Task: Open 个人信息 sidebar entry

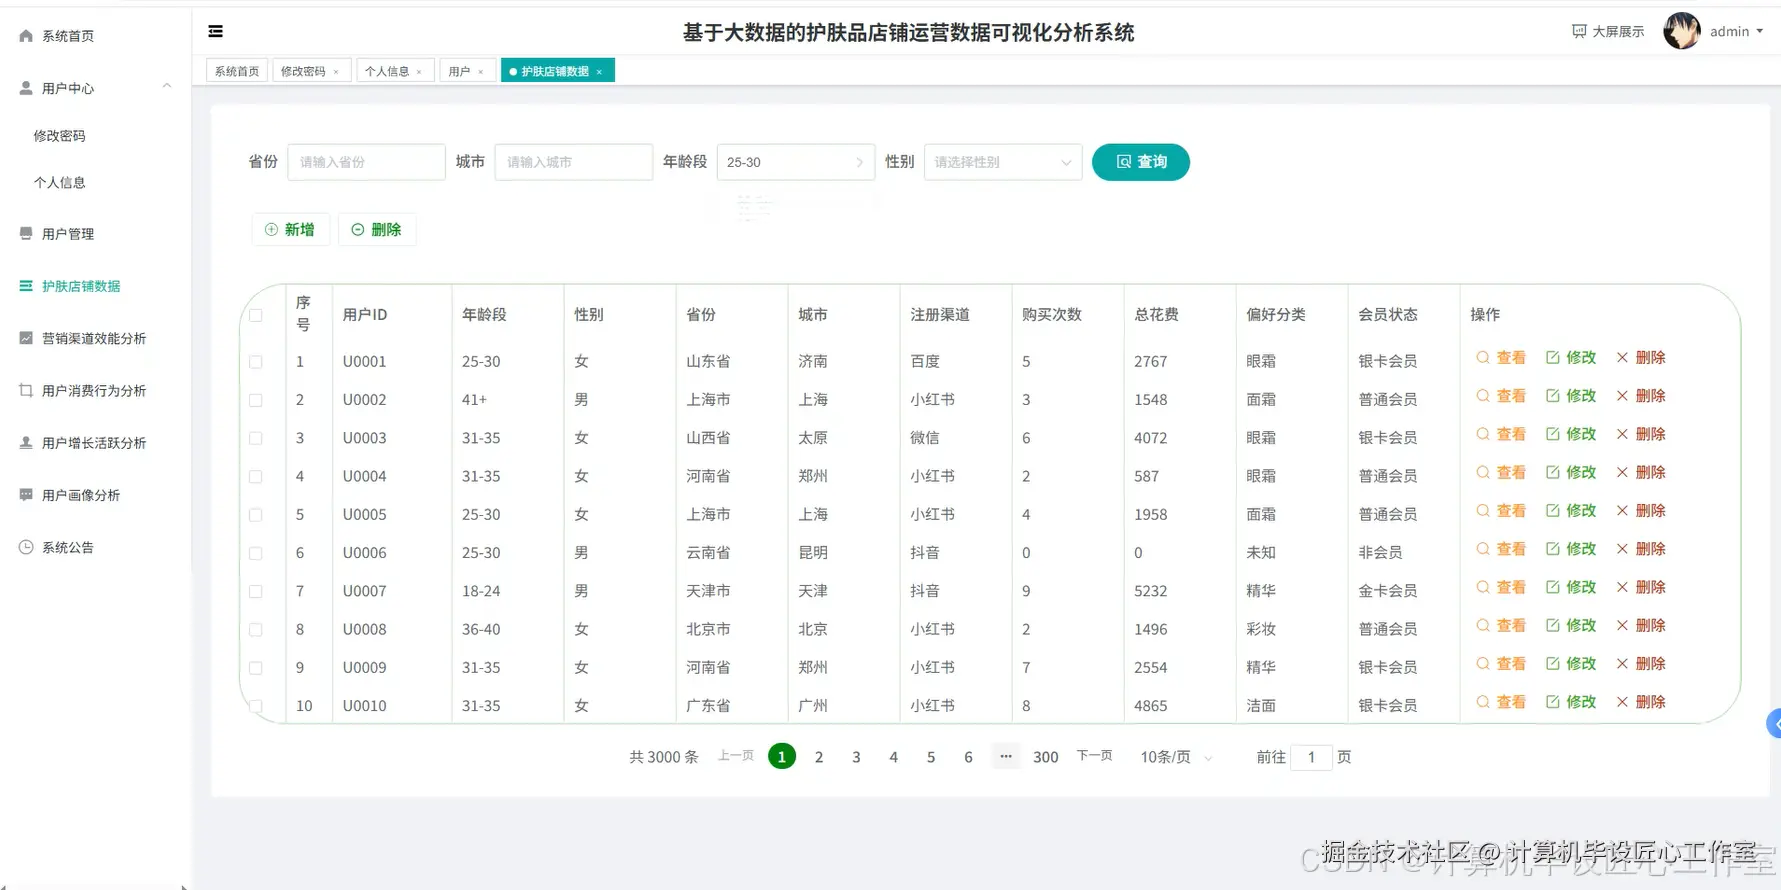Action: [x=60, y=183]
